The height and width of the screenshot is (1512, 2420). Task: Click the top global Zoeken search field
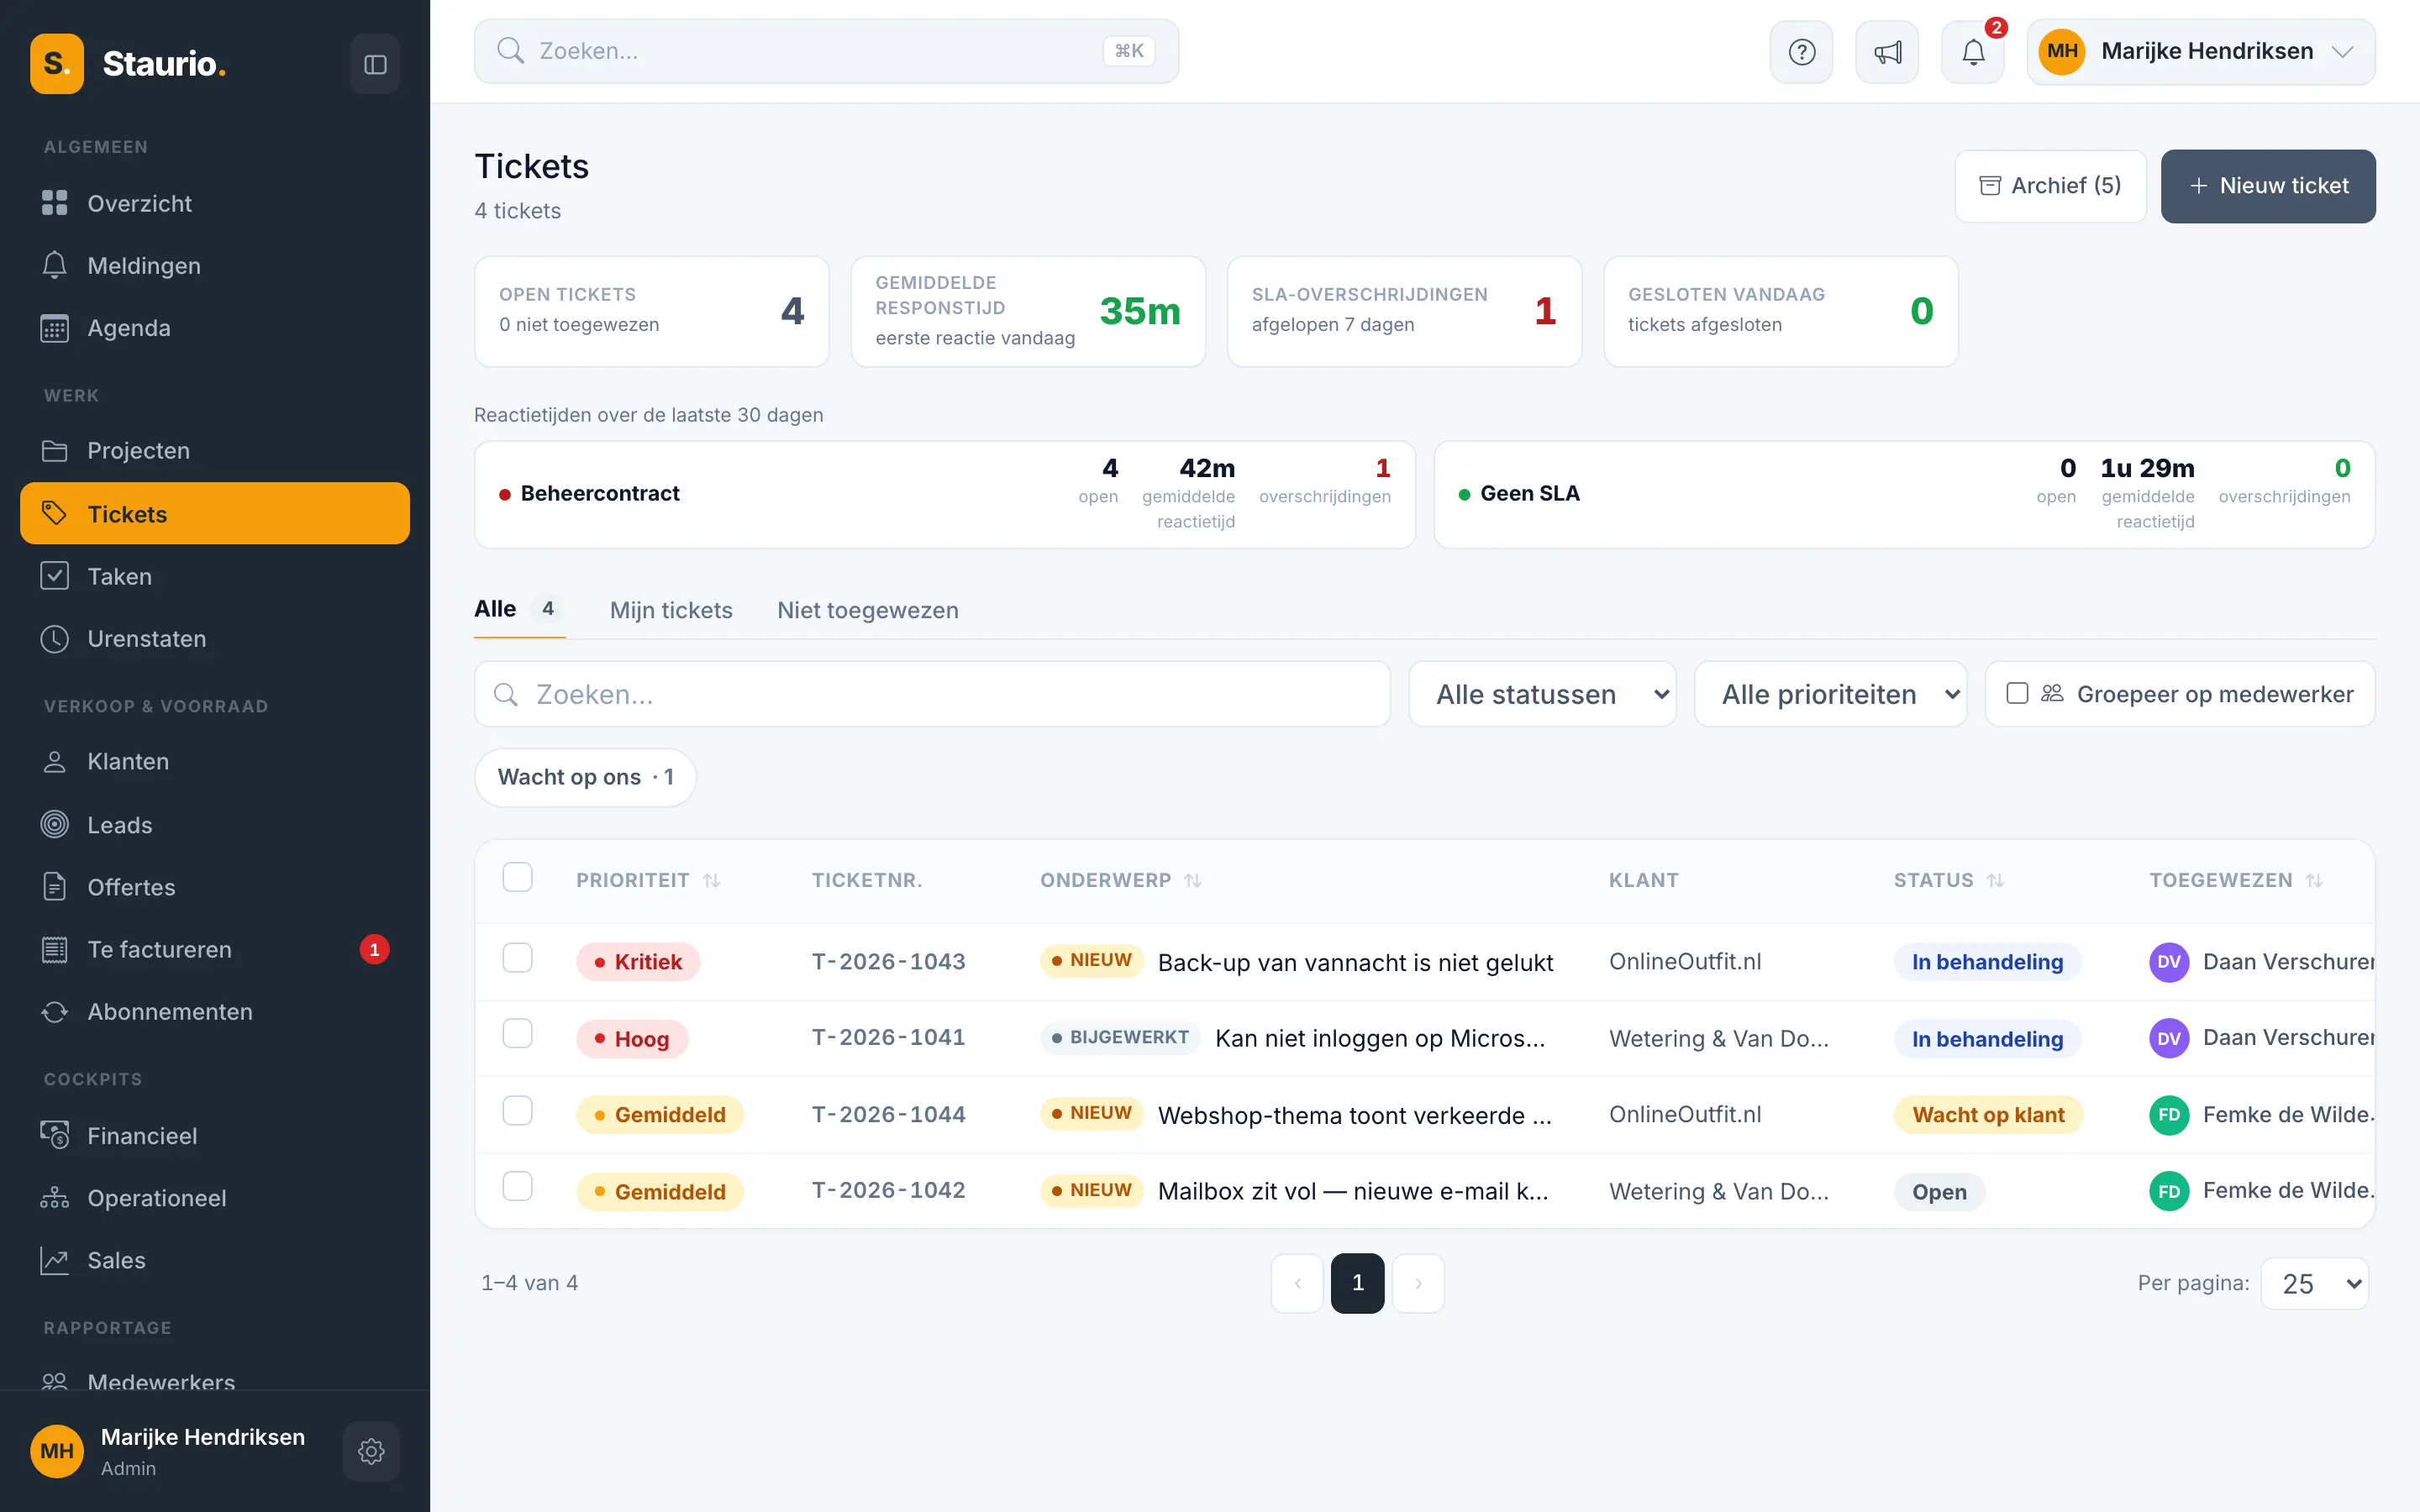click(826, 51)
